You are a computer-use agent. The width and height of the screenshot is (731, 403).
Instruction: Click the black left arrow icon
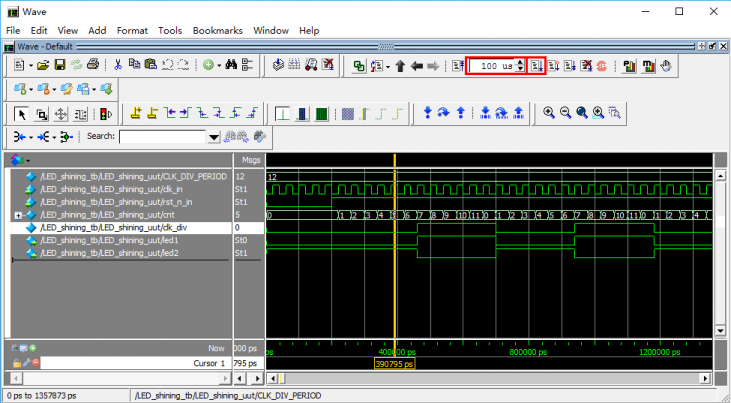point(416,66)
